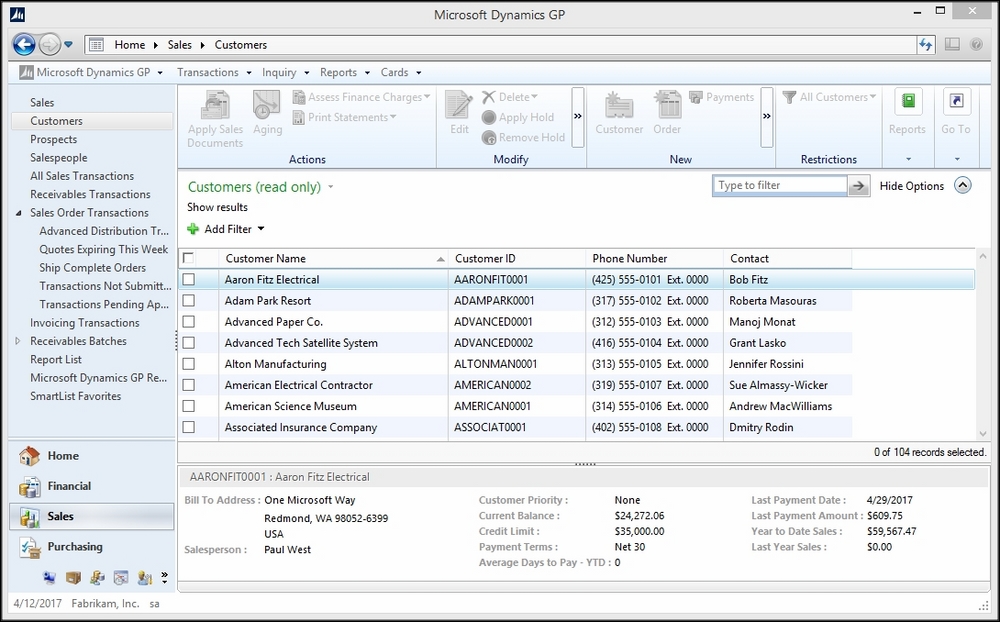Open Receivables Transactions list
The width and height of the screenshot is (1000, 622).
pos(91,195)
